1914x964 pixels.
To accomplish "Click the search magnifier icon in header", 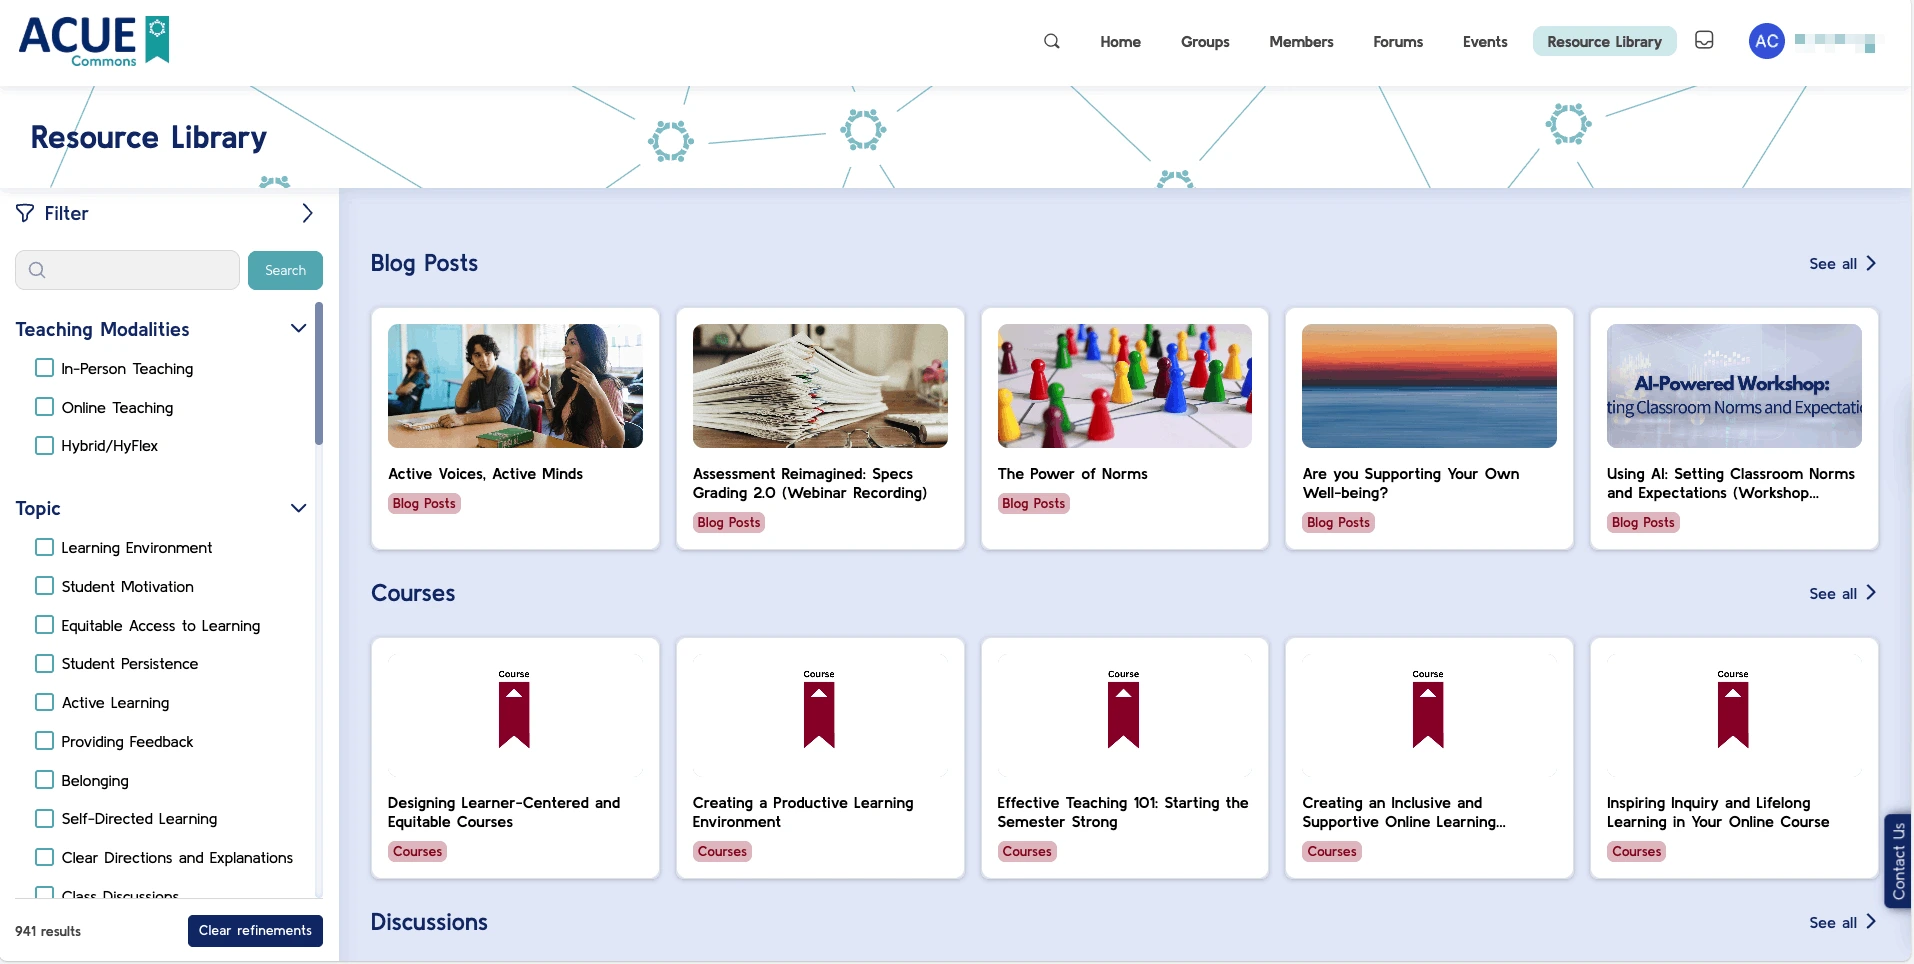I will click(x=1051, y=41).
